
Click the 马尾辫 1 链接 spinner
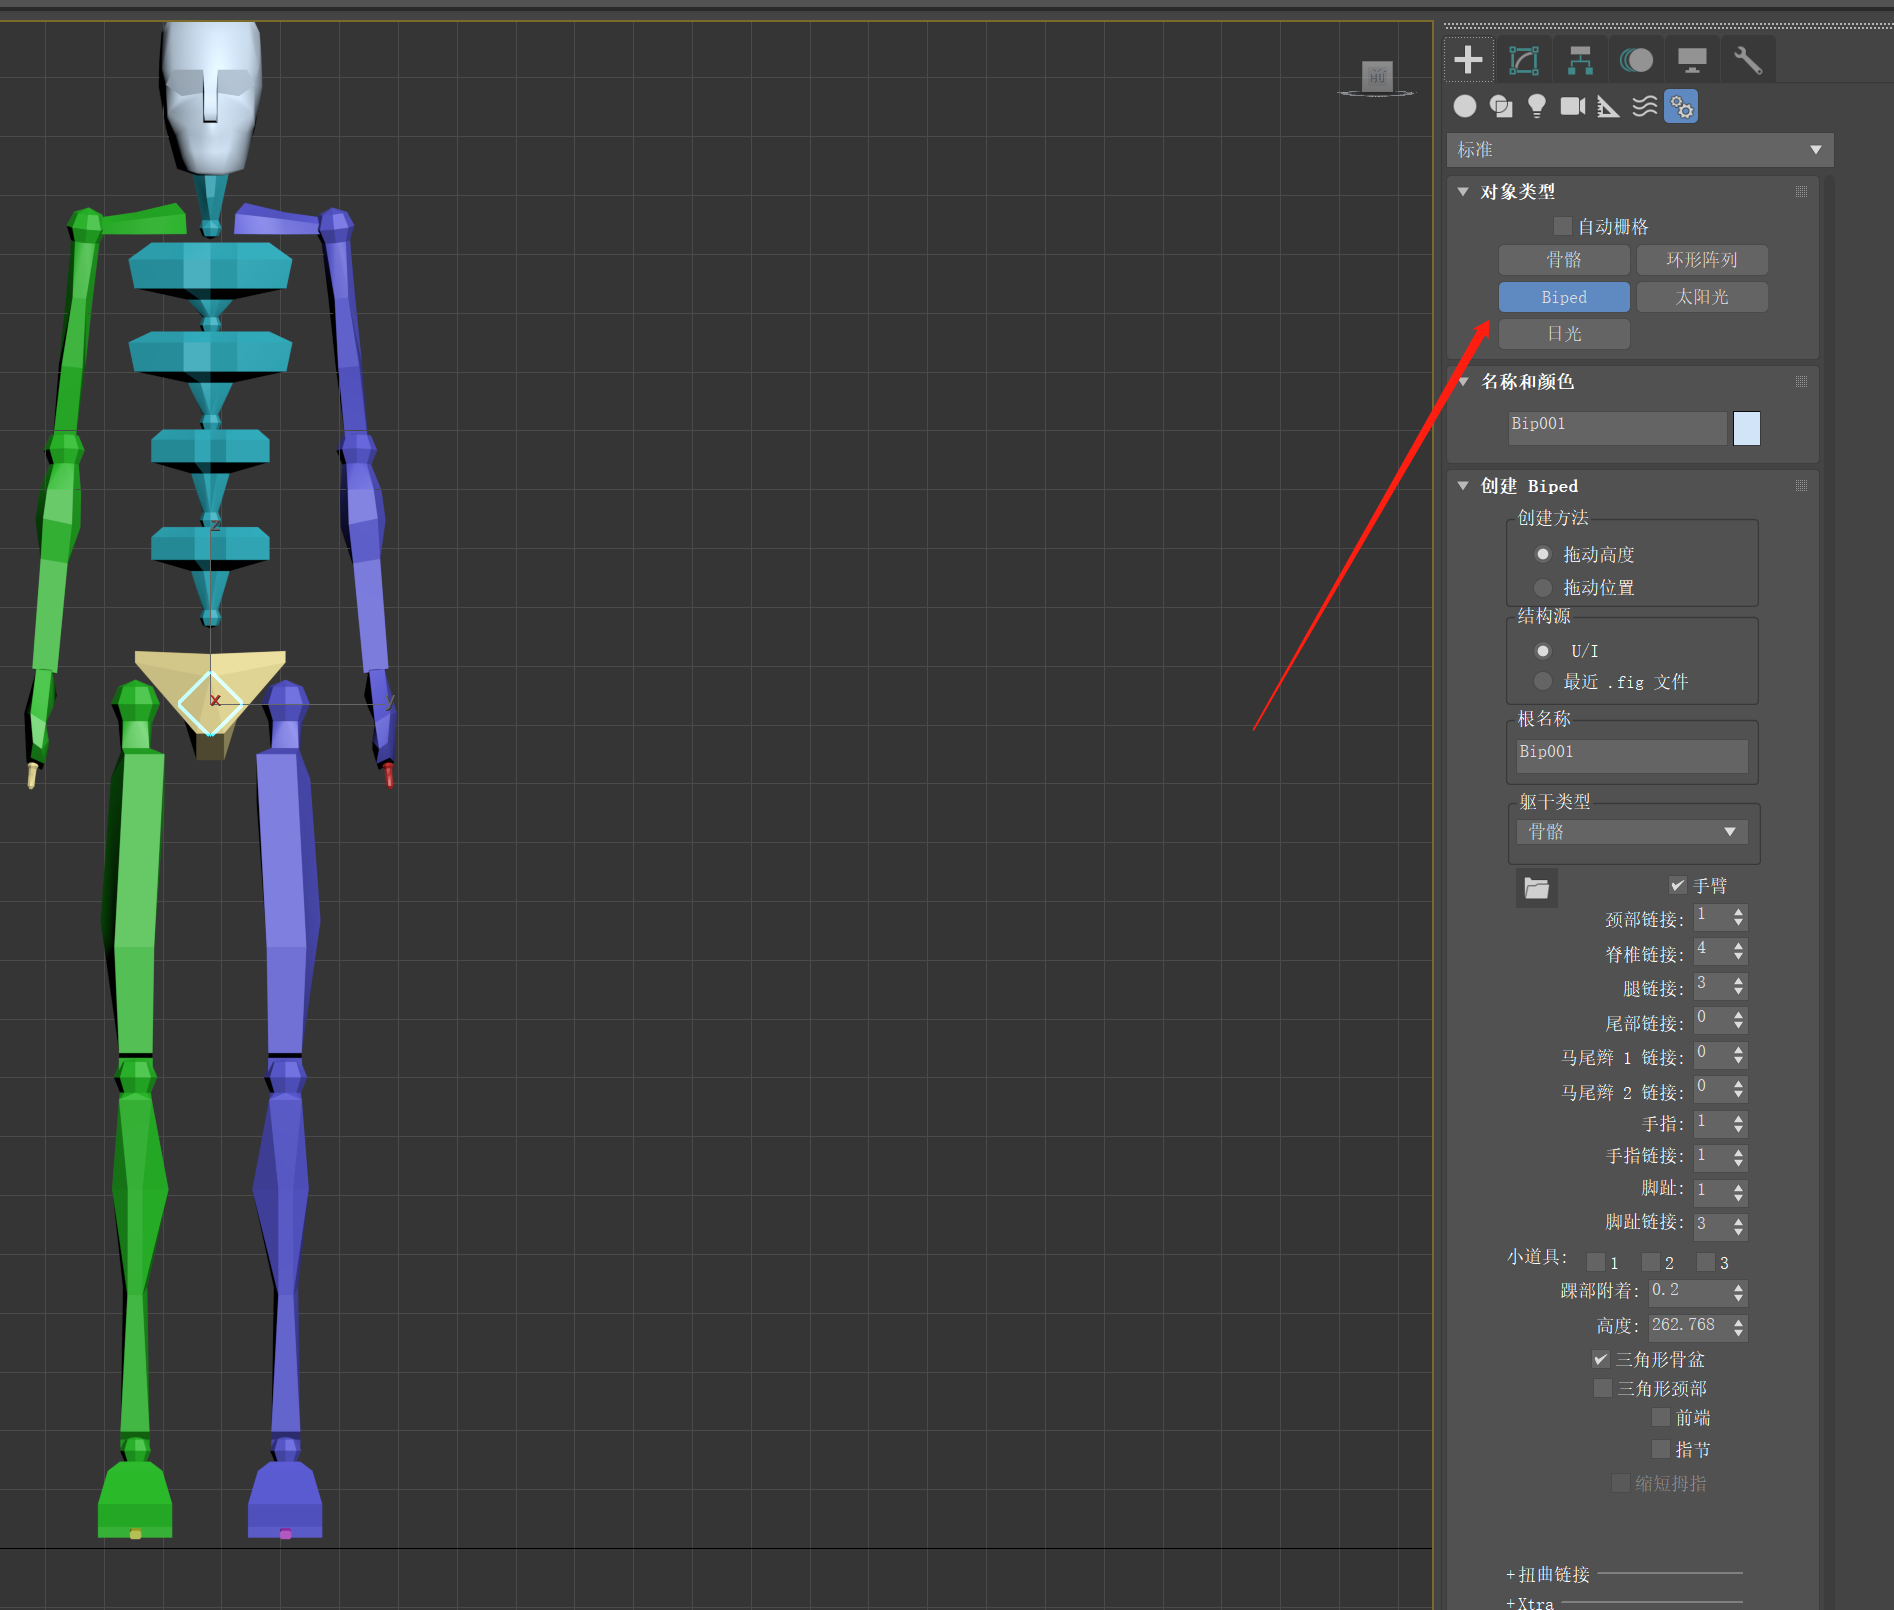(x=1739, y=1054)
